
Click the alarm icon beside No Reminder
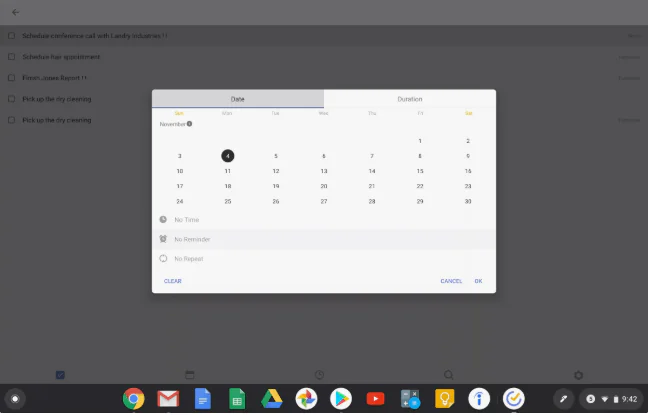point(163,239)
